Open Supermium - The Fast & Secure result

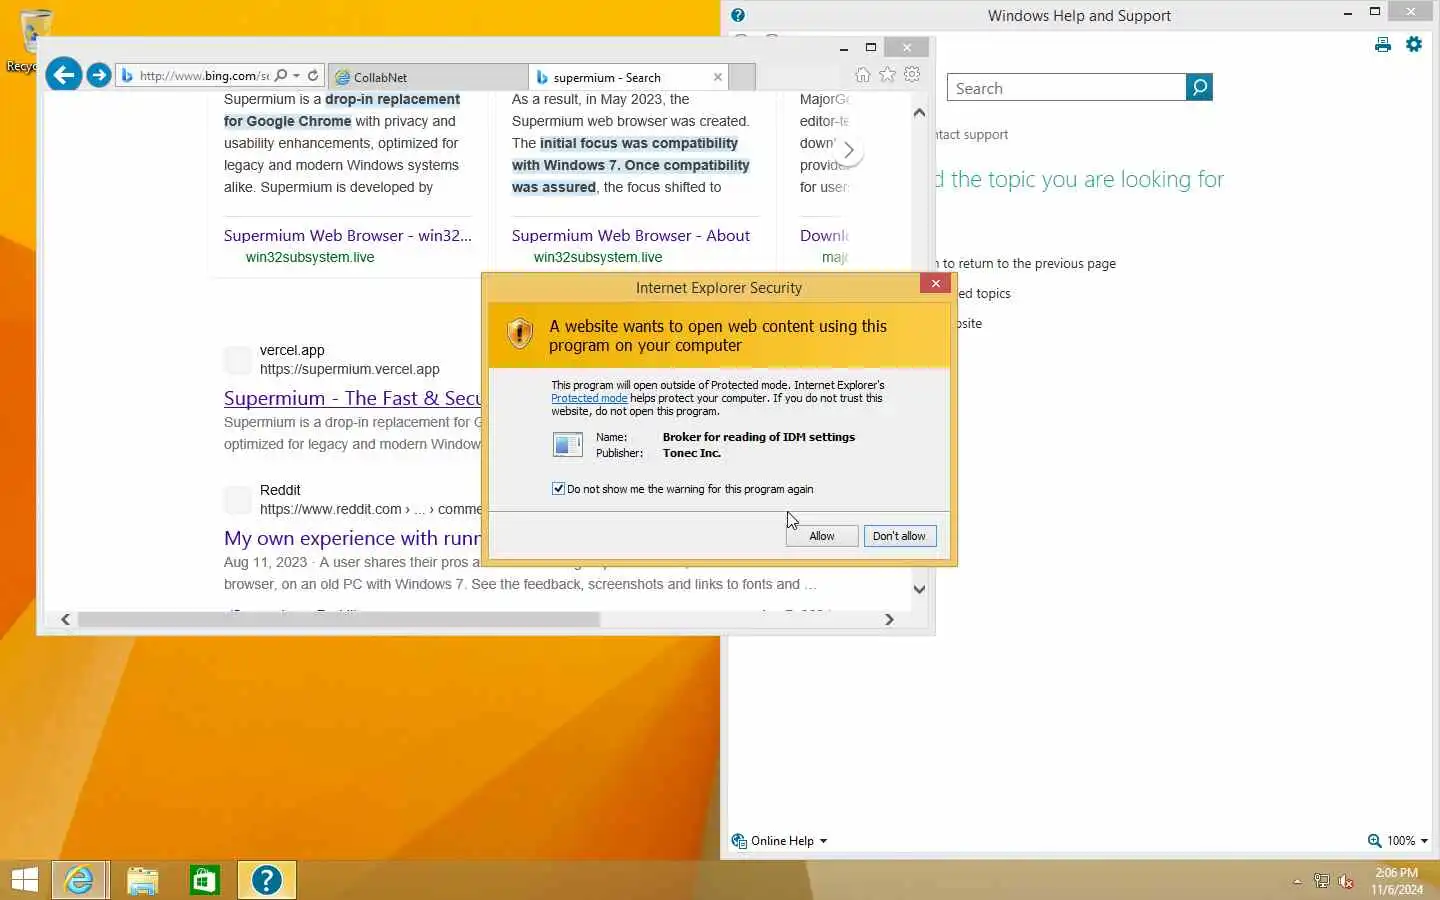(x=352, y=398)
